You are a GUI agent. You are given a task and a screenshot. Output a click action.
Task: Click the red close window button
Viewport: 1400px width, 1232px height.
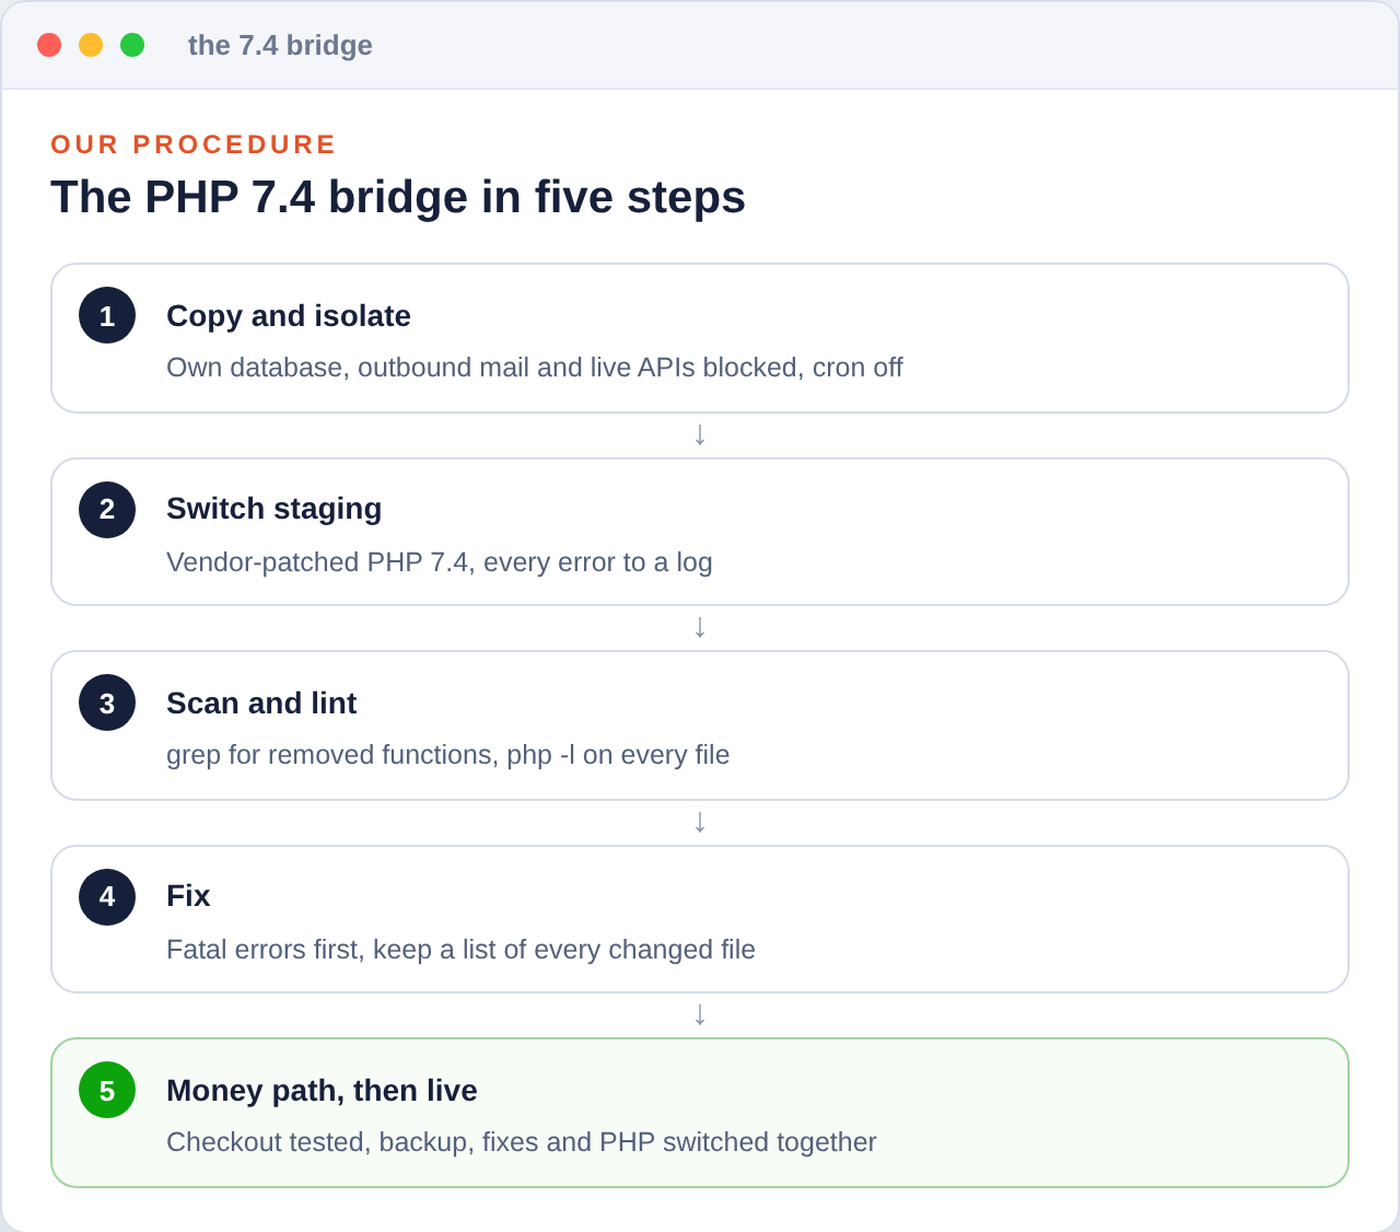[49, 45]
